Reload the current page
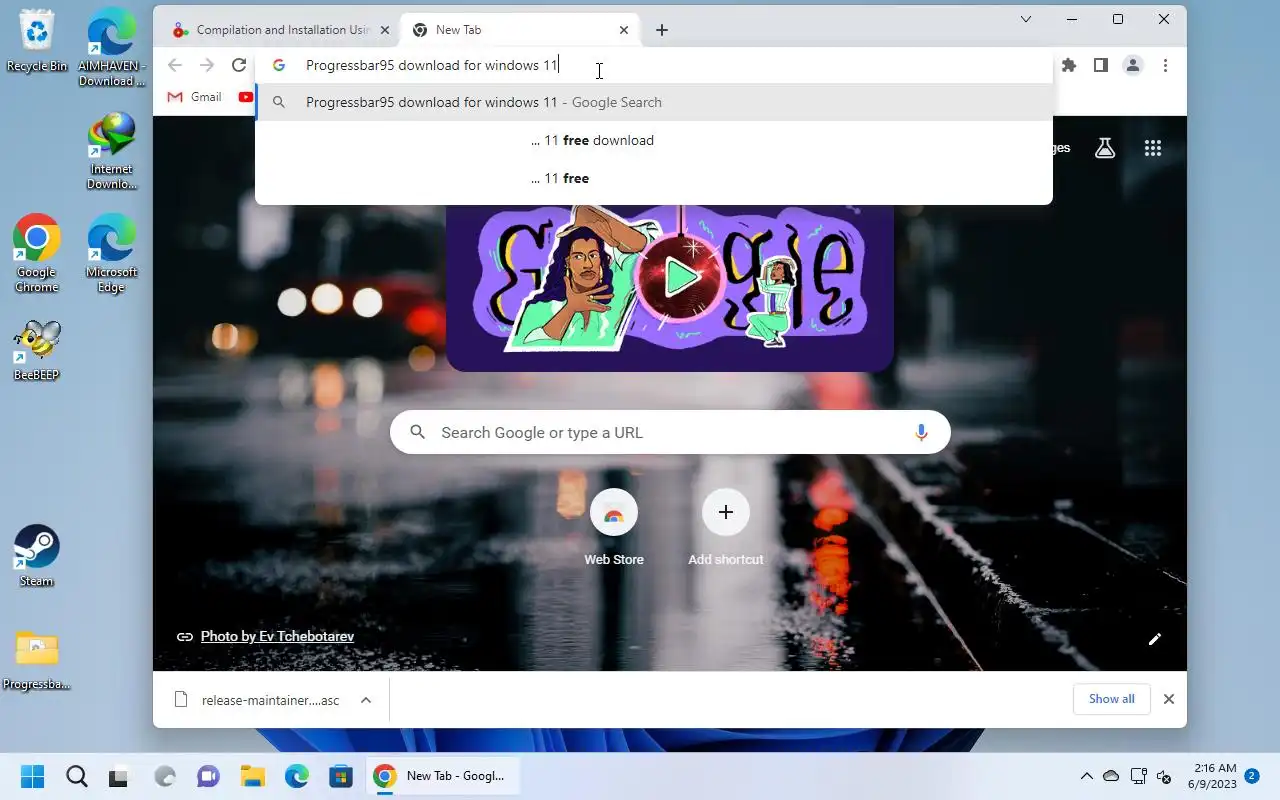The width and height of the screenshot is (1280, 800). [239, 65]
